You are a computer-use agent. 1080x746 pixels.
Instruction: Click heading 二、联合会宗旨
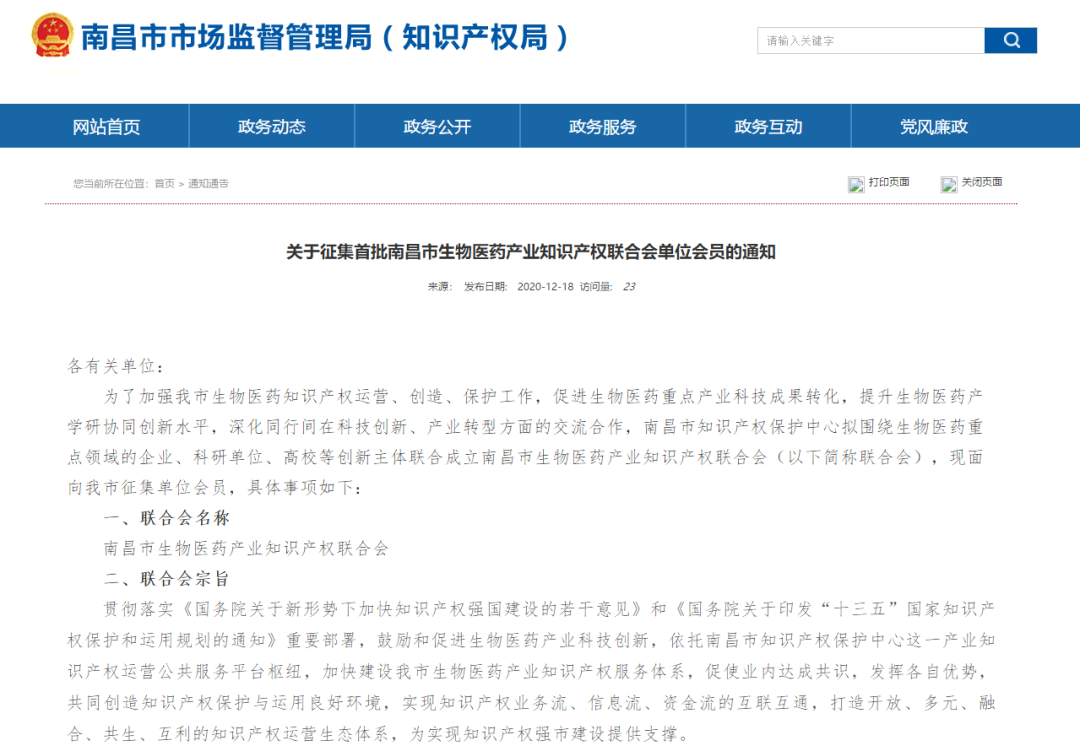pyautogui.click(x=167, y=579)
